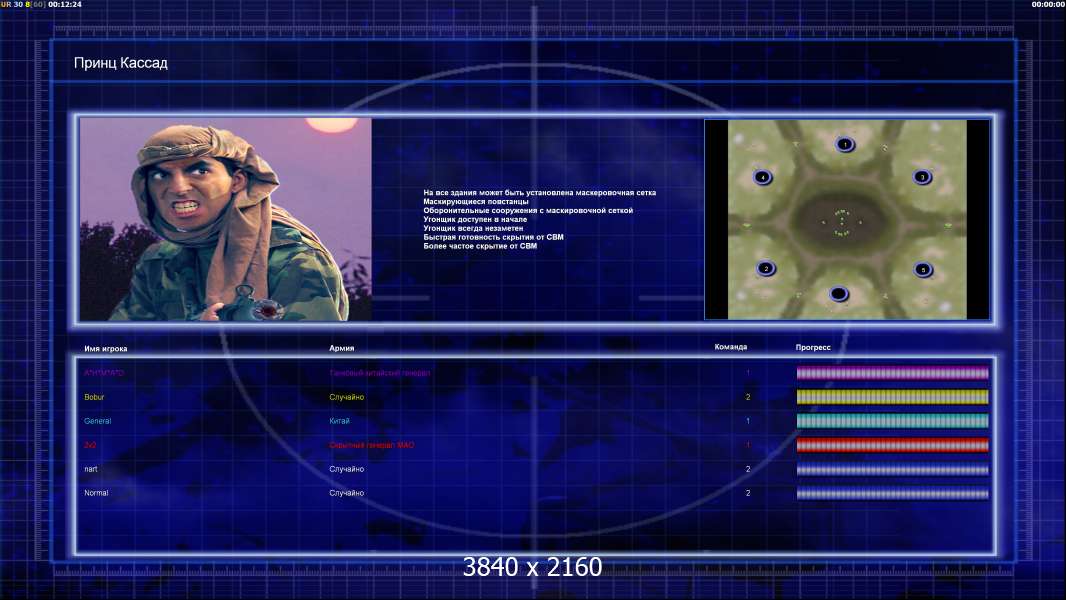The height and width of the screenshot is (600, 1066).
Task: Click 'Случайно' army in Bobur's row
Action: (x=347, y=397)
